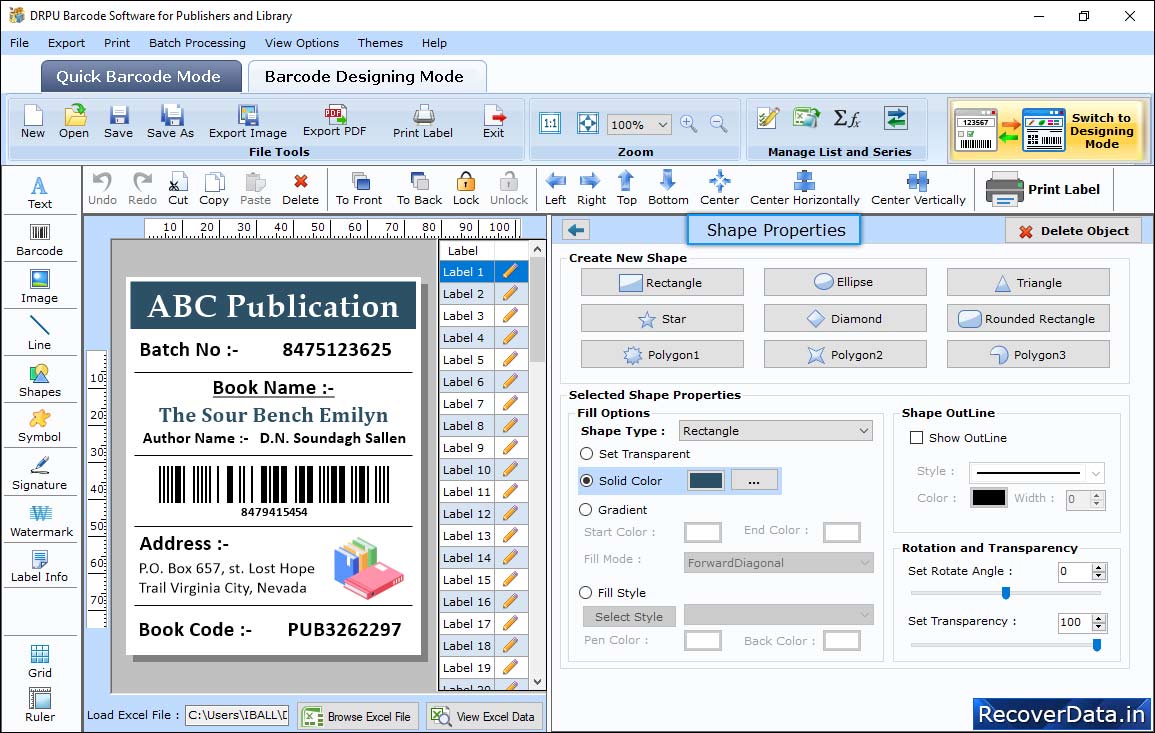Open Label Info in sidebar
Viewport: 1155px width, 733px height.
click(x=40, y=567)
